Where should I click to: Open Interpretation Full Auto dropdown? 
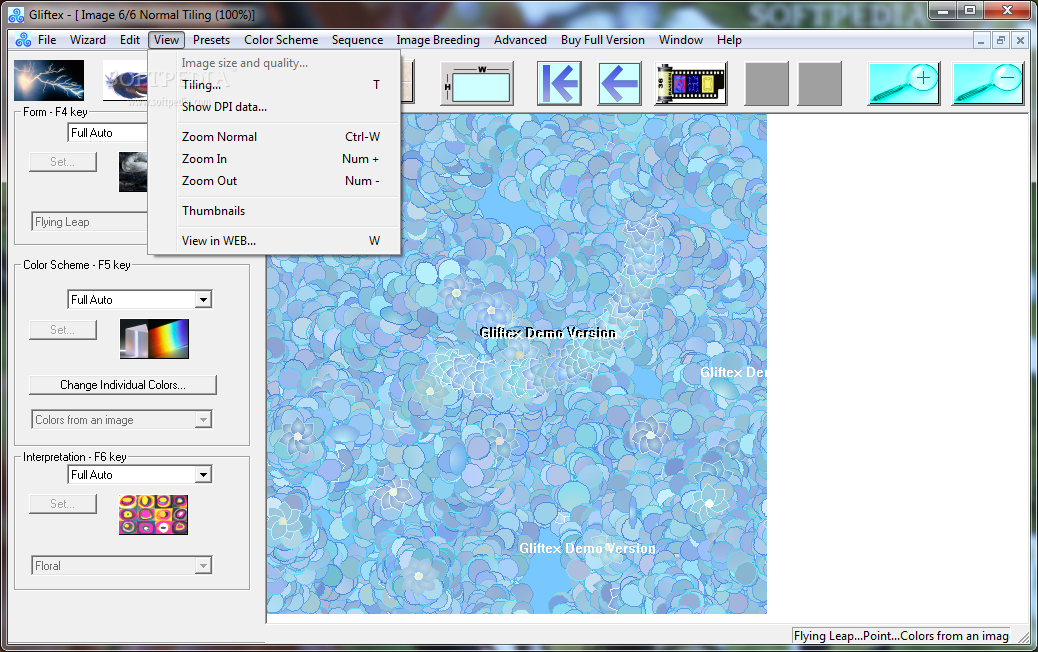[203, 475]
